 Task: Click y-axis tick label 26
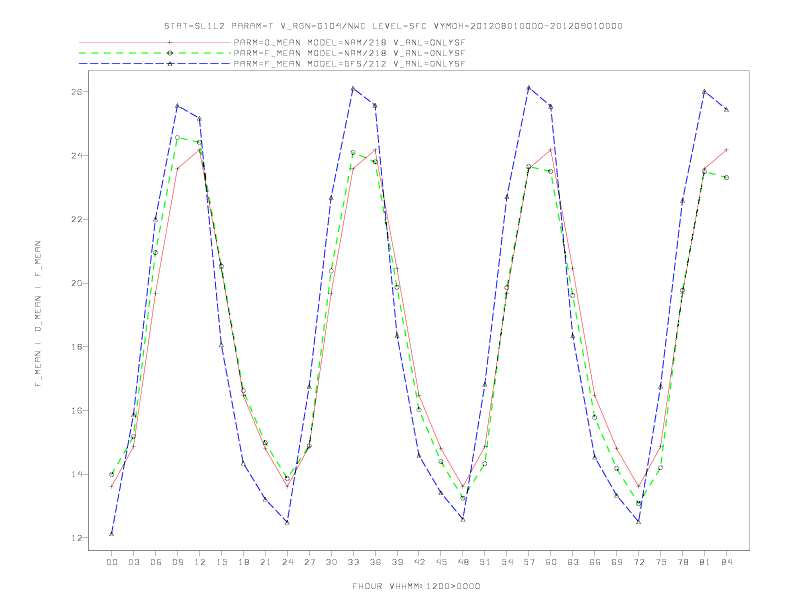point(77,92)
